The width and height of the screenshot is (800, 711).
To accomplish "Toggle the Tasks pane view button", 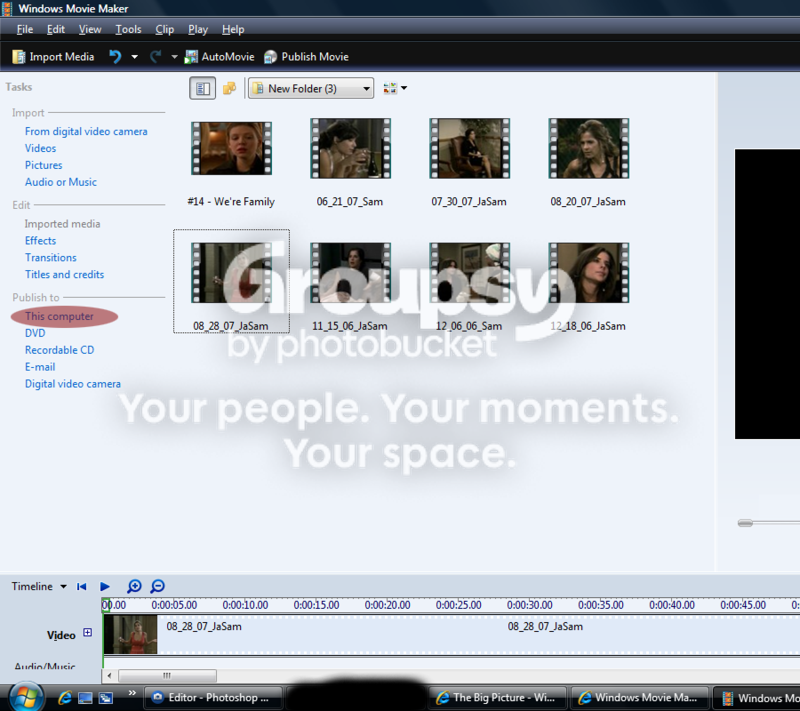I will pos(203,88).
